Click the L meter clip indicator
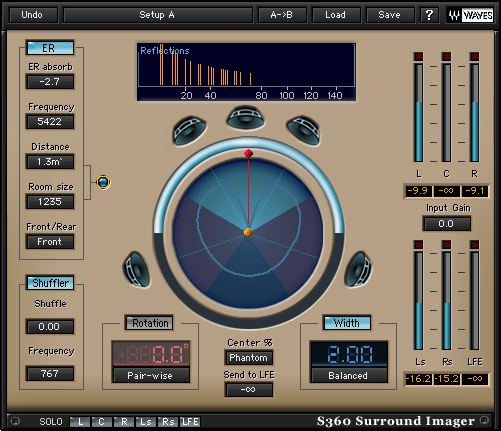This screenshot has width=501, height=431. click(418, 56)
